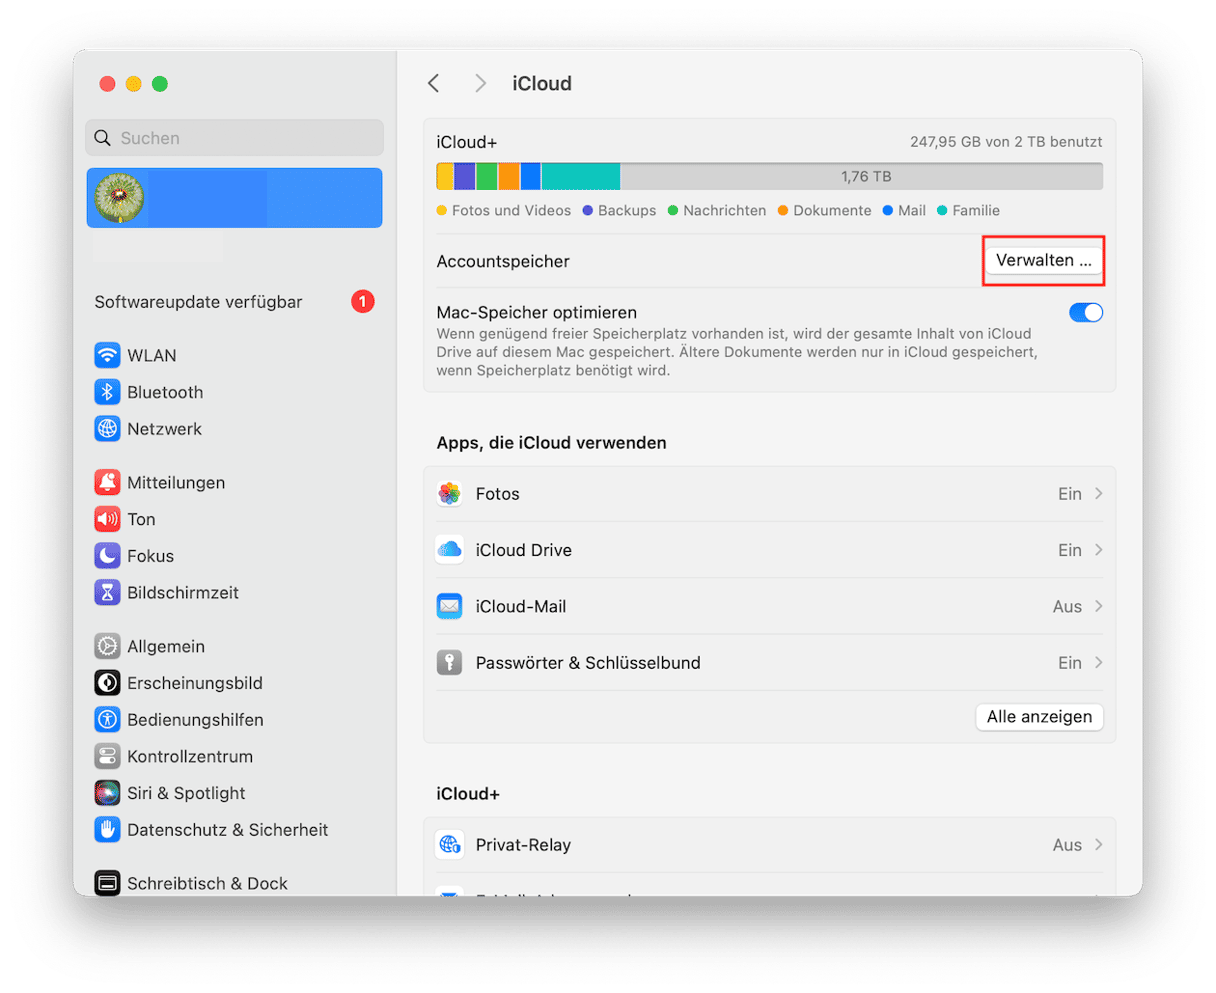
Task: Click the search magnifier icon
Action: (103, 138)
